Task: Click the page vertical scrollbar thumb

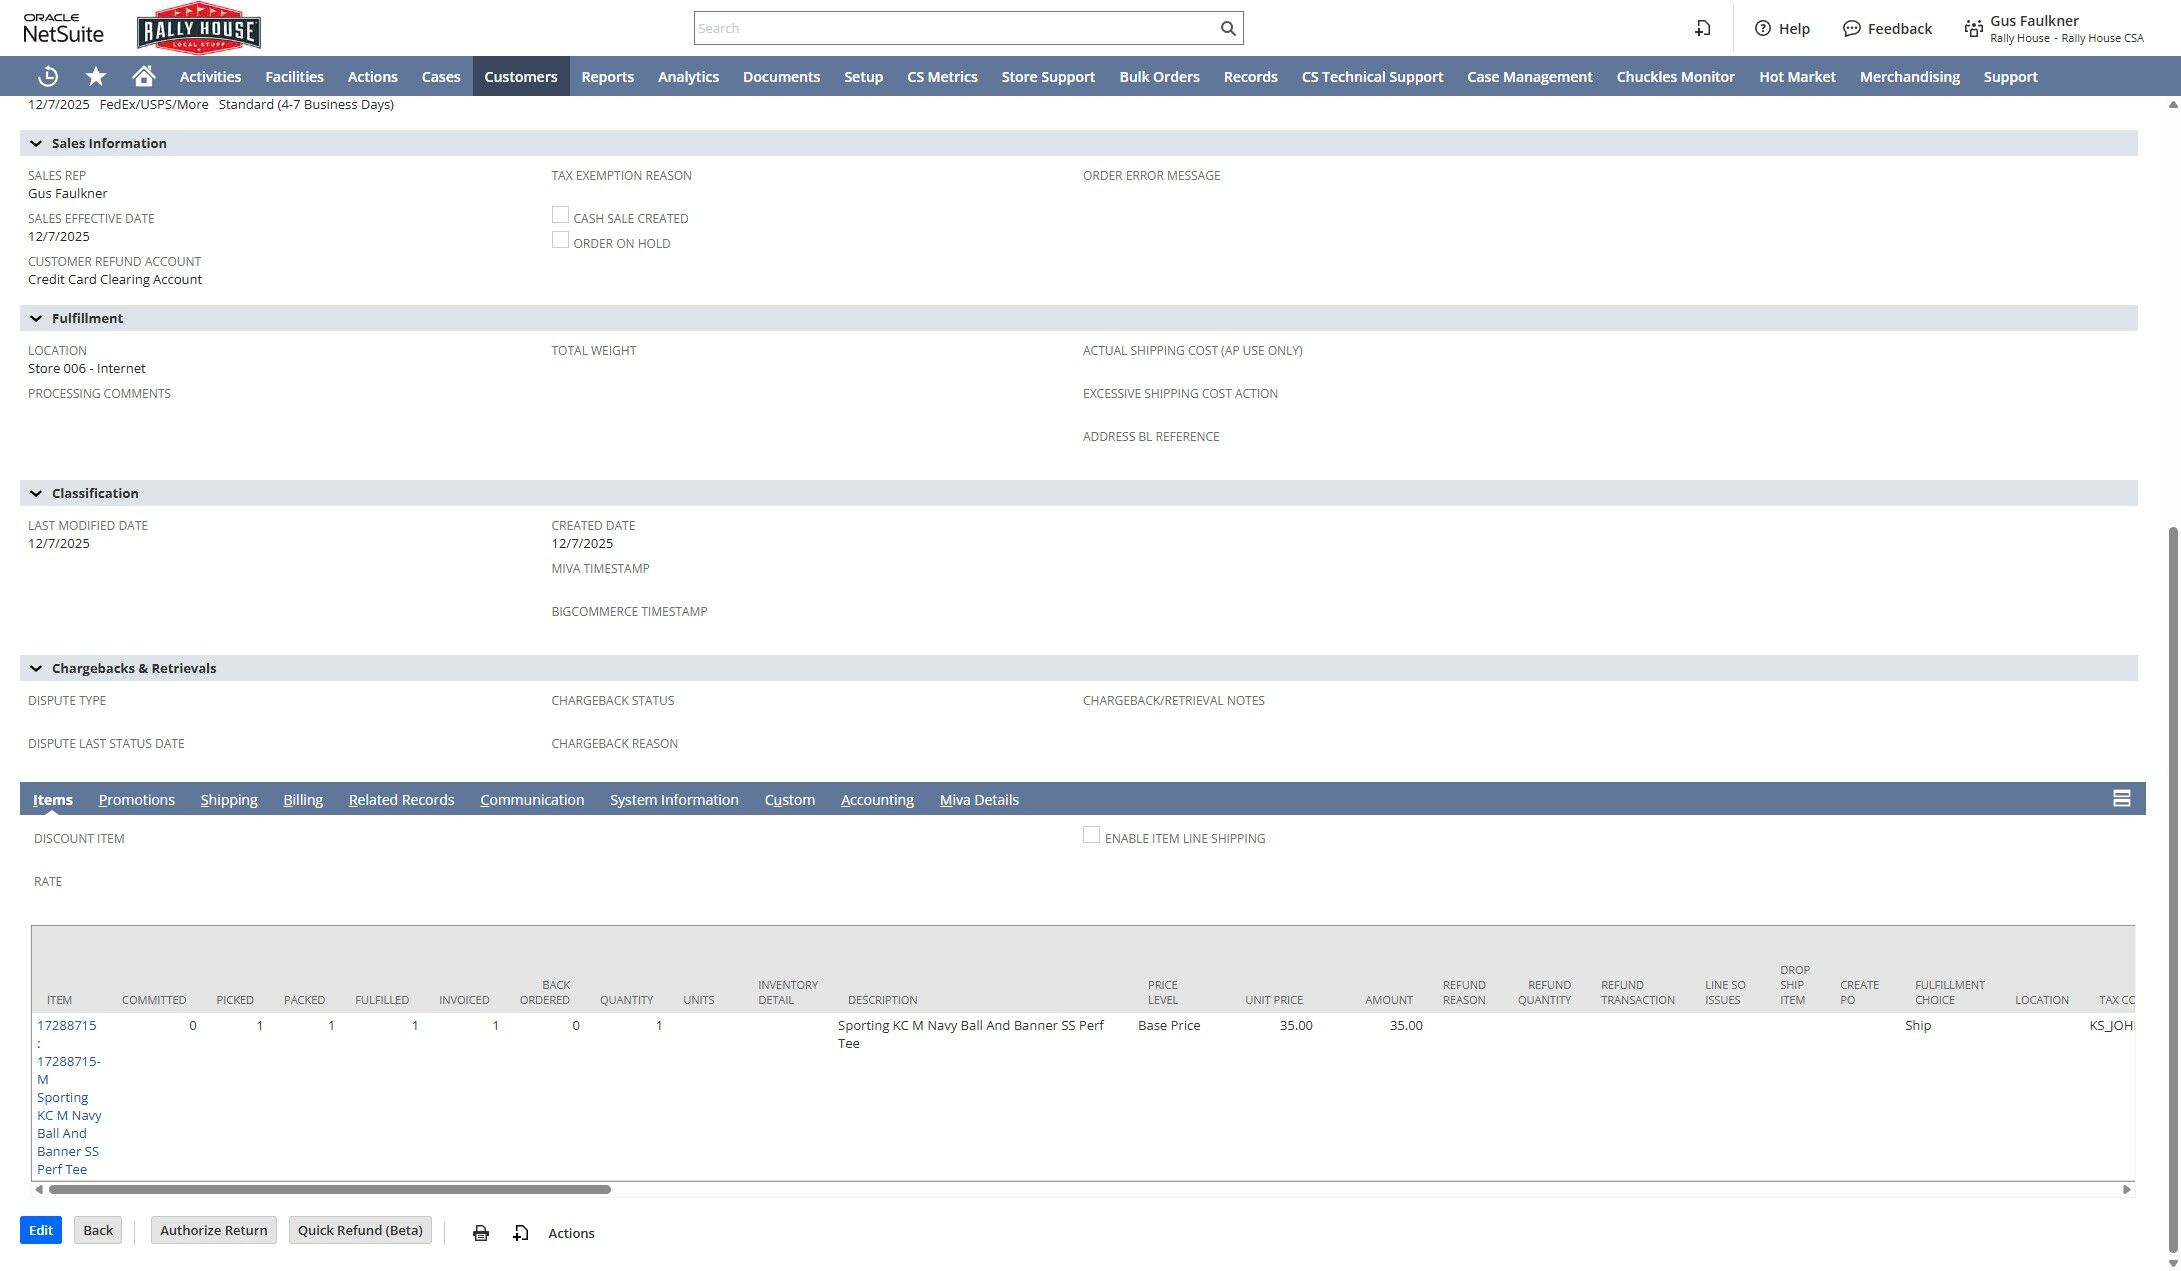Action: point(2172,888)
